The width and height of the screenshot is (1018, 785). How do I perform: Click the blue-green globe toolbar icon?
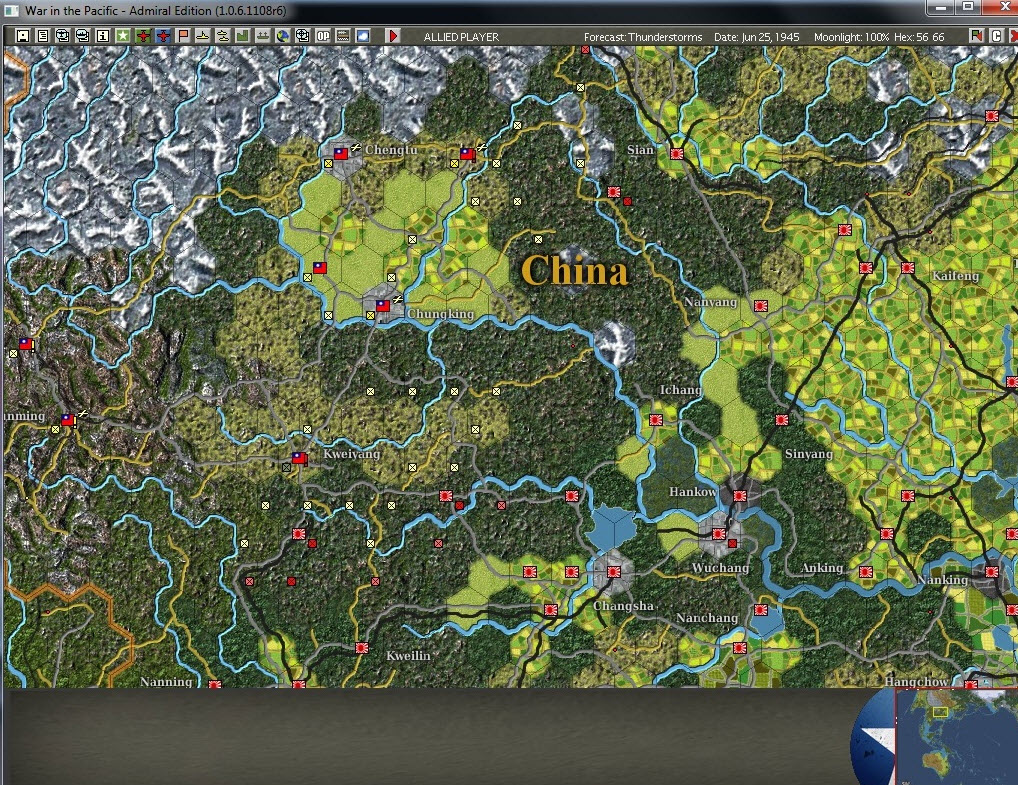pos(282,36)
